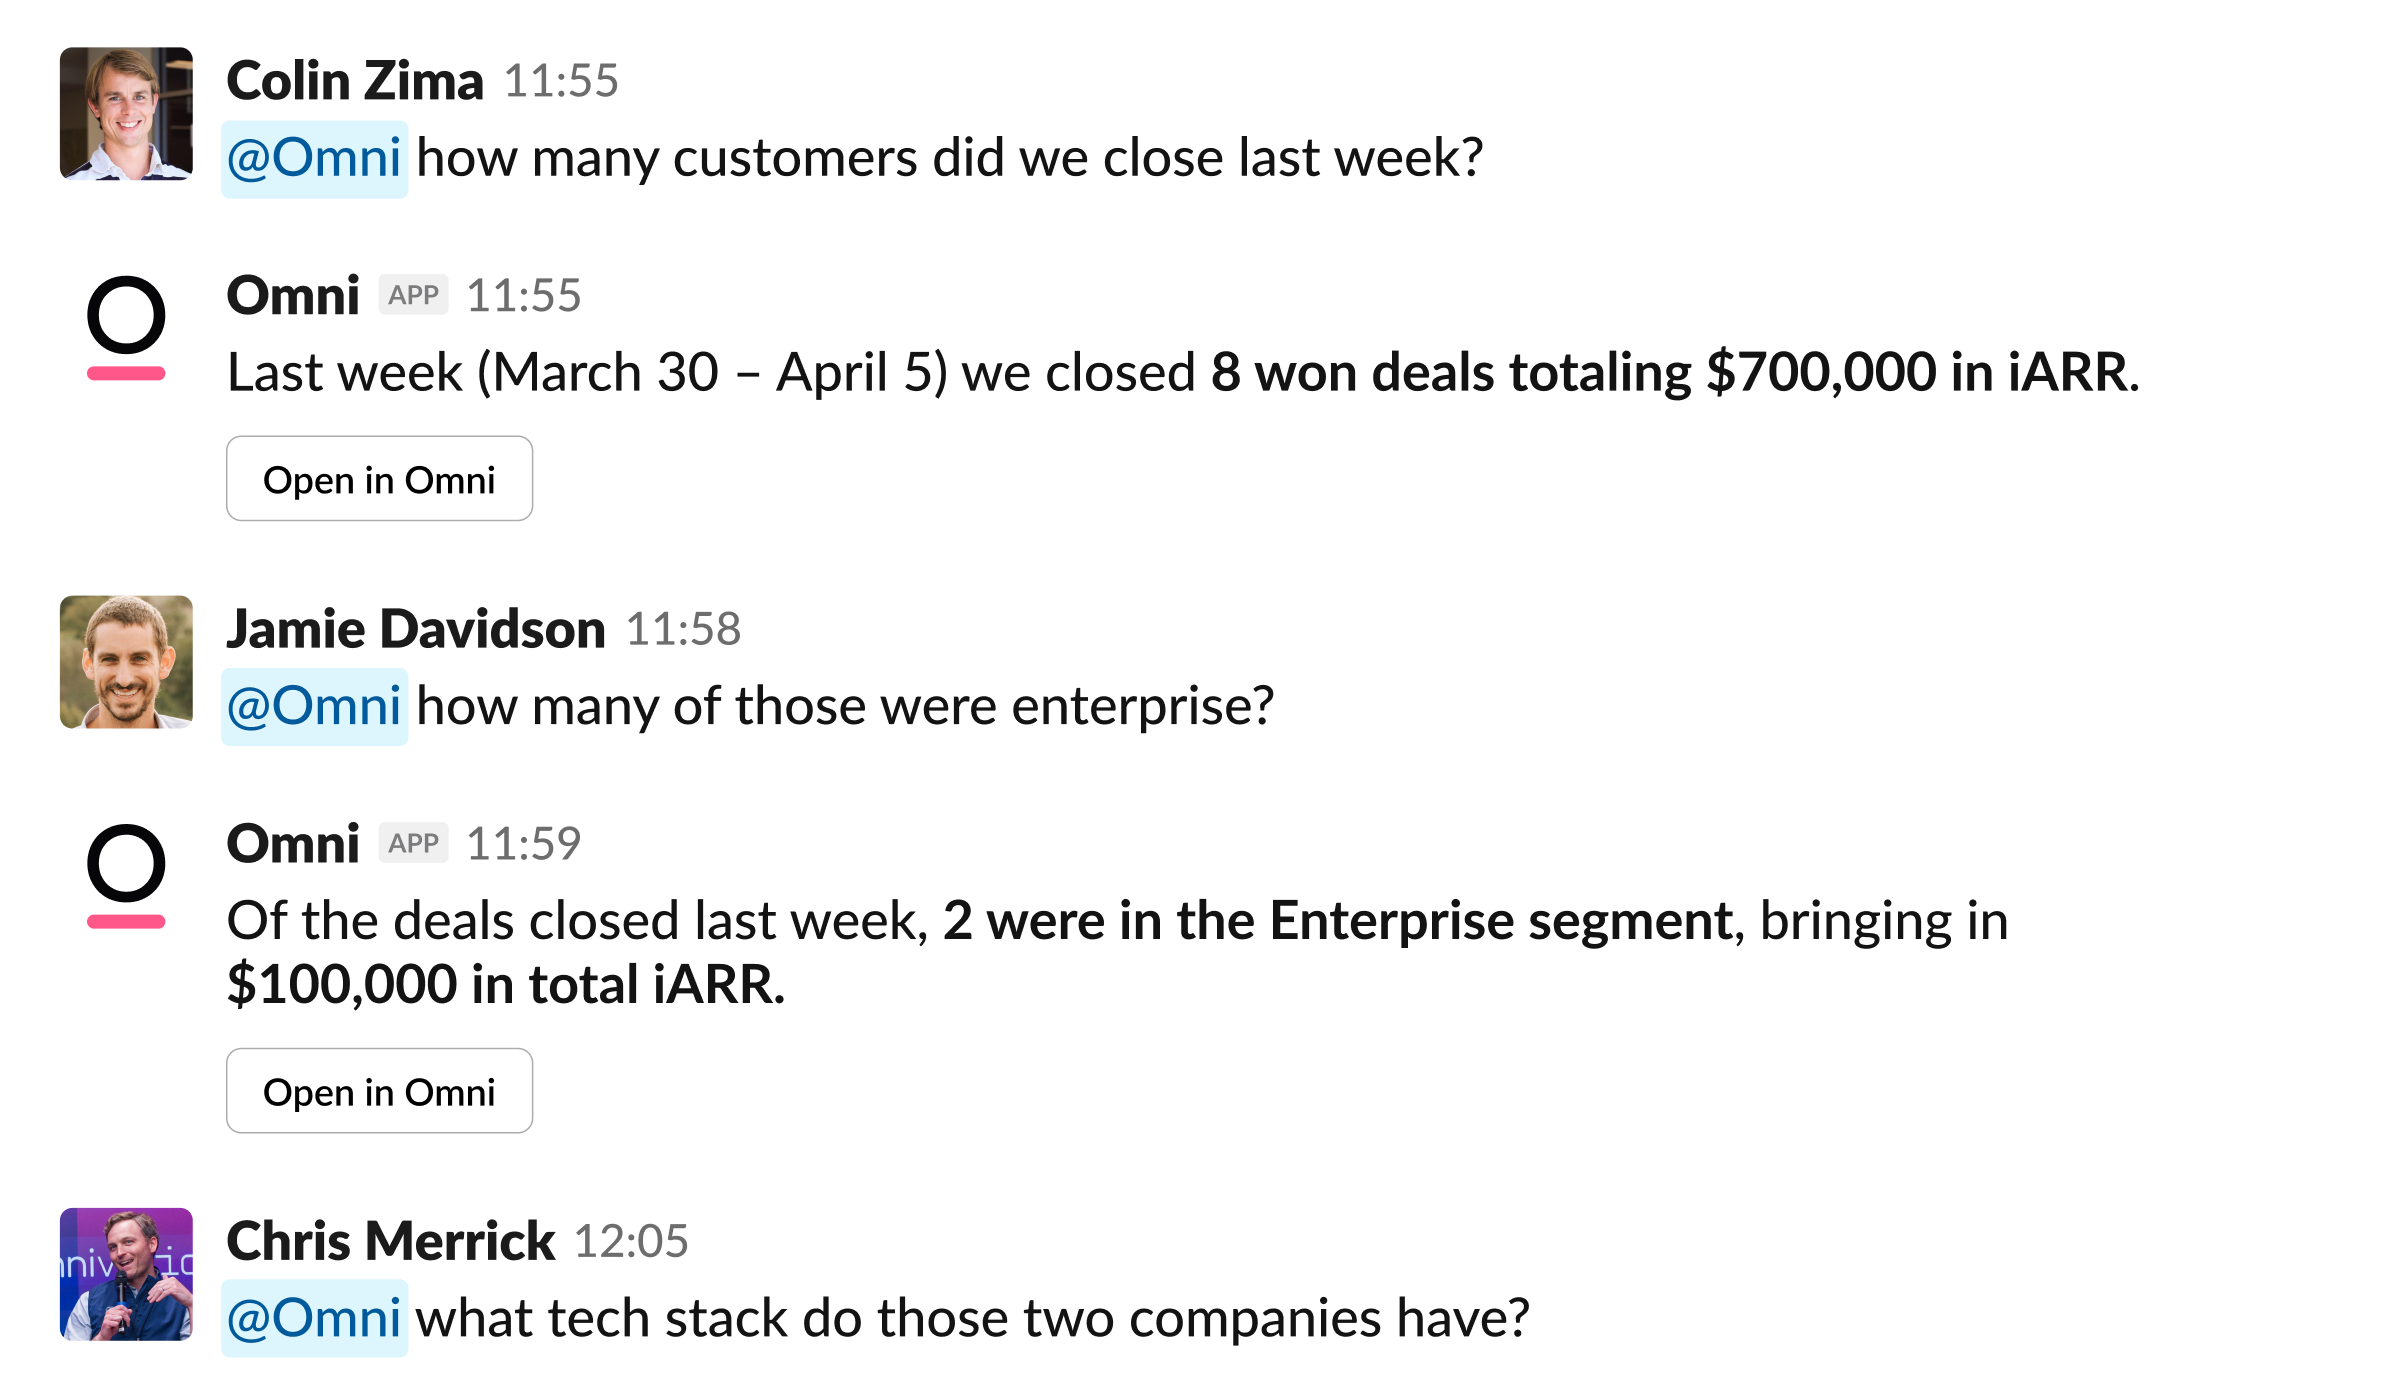Click the Omni bot's name in the first reply

pyautogui.click(x=293, y=294)
